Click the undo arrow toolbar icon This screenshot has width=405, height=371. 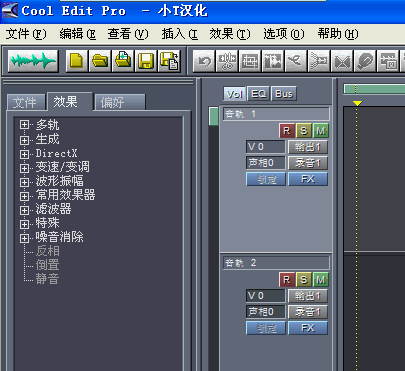click(x=204, y=61)
